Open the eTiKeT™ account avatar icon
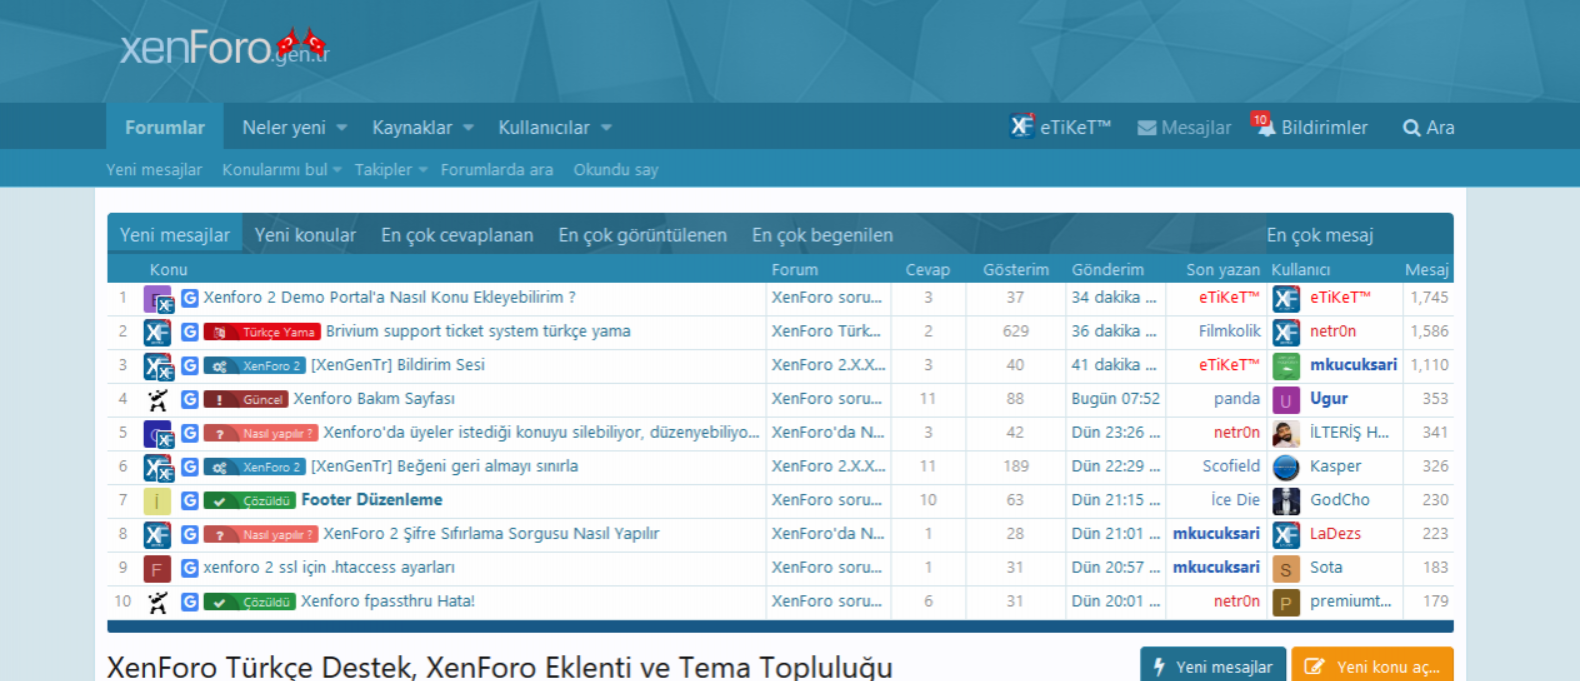Image resolution: width=1581 pixels, height=681 pixels. 1022,126
